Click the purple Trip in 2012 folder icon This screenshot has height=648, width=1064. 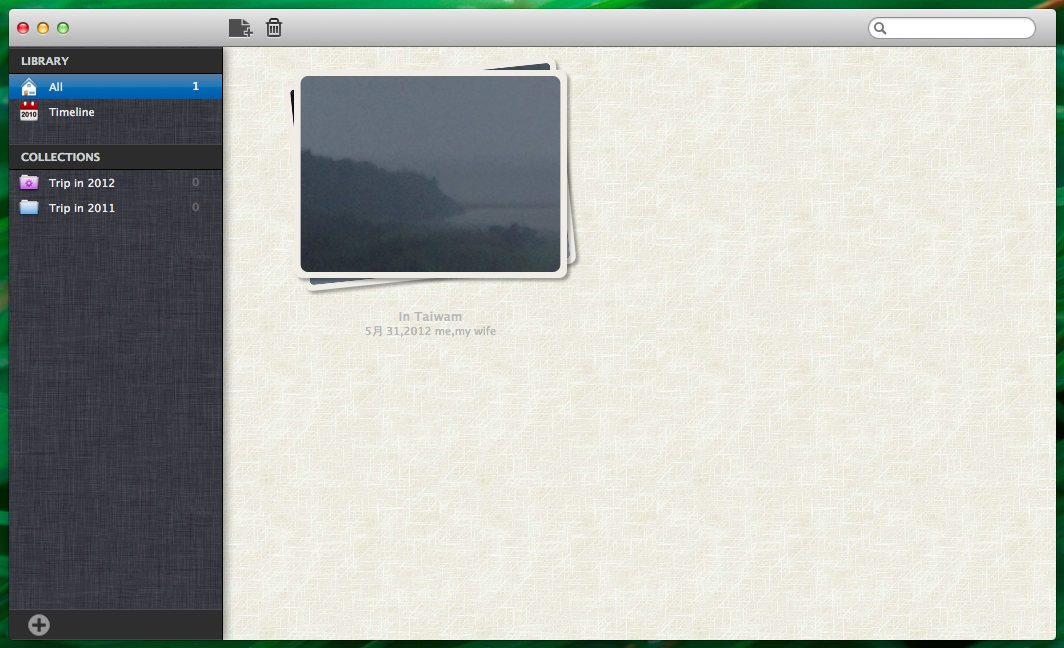tap(29, 183)
